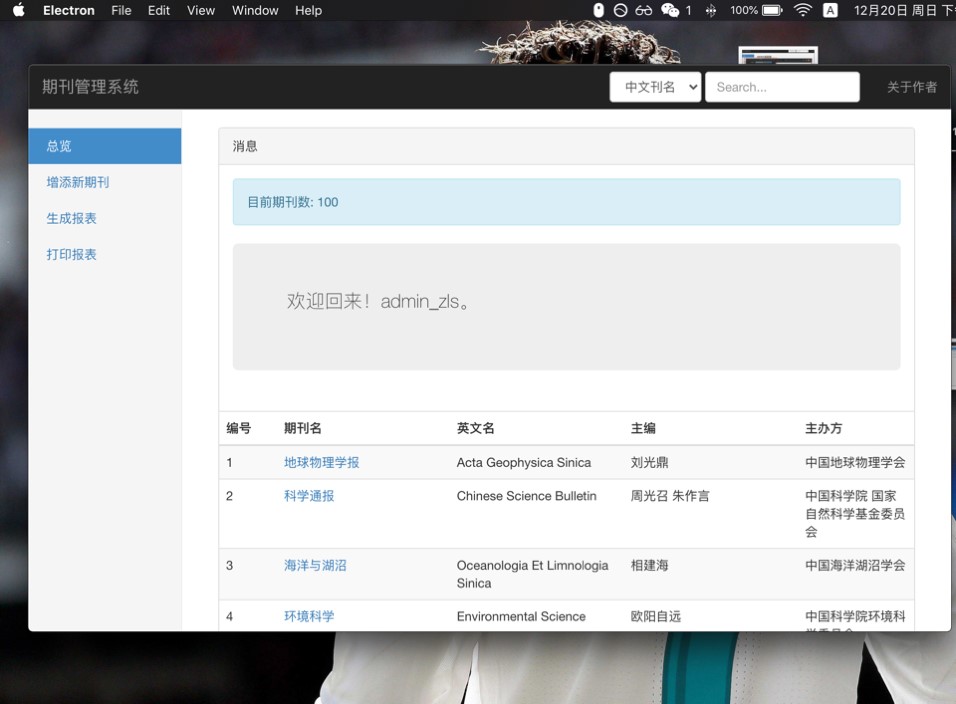Click the 目前期刊数: 100 notice
The width and height of the screenshot is (956, 704).
click(x=566, y=202)
